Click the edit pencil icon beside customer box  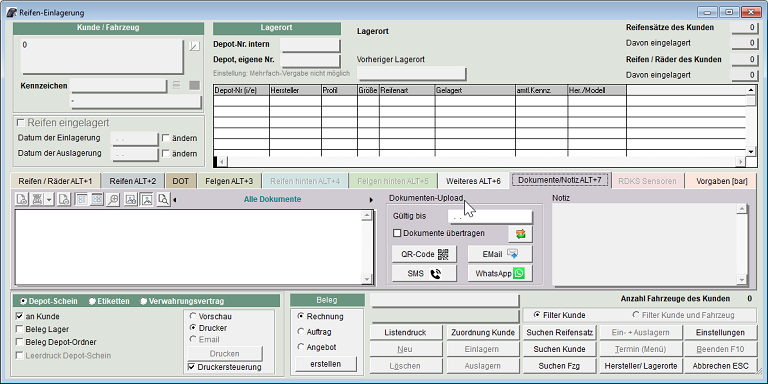pos(195,47)
